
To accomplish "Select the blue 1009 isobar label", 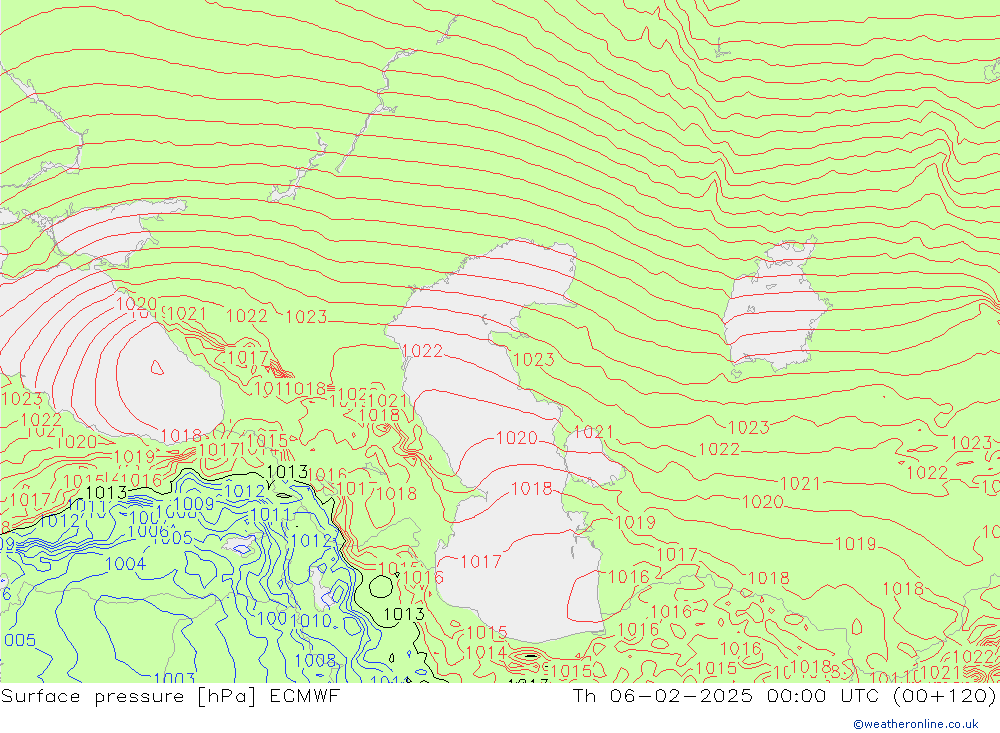I will (x=194, y=504).
